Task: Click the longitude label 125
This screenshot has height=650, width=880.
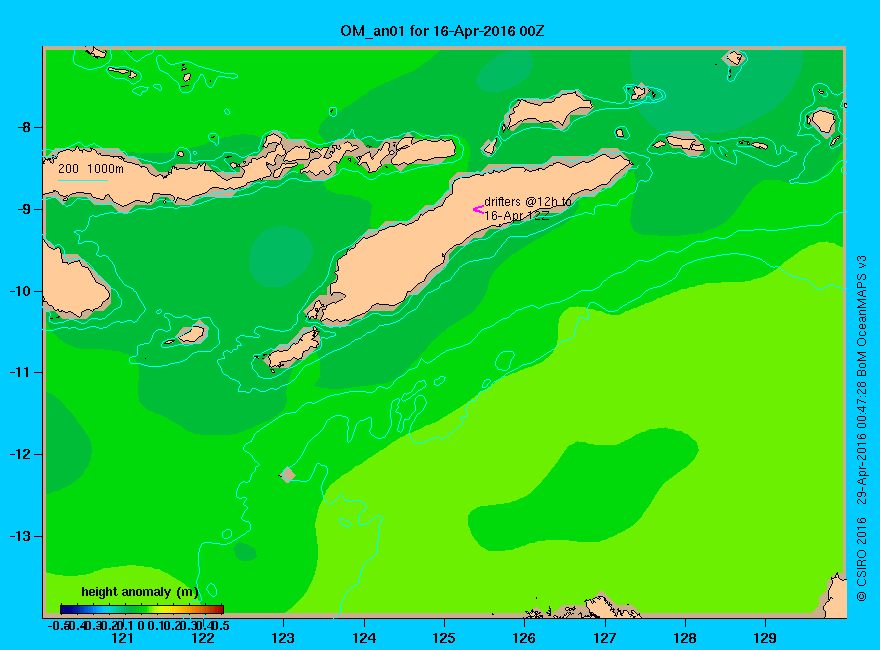Action: pos(444,638)
